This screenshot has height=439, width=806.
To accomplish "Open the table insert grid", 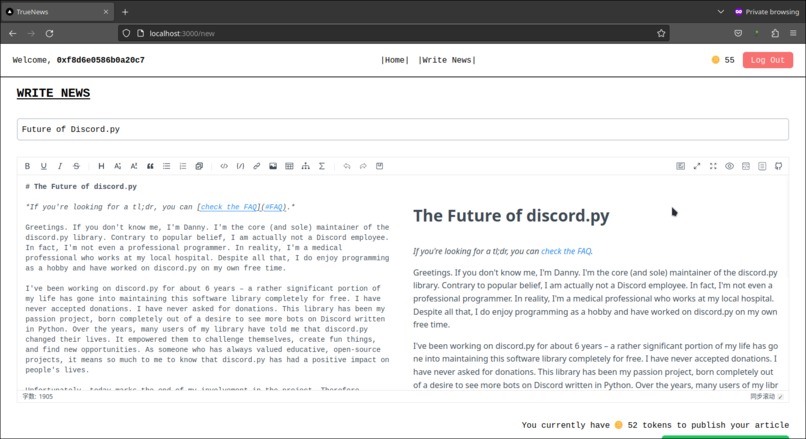I will click(289, 166).
